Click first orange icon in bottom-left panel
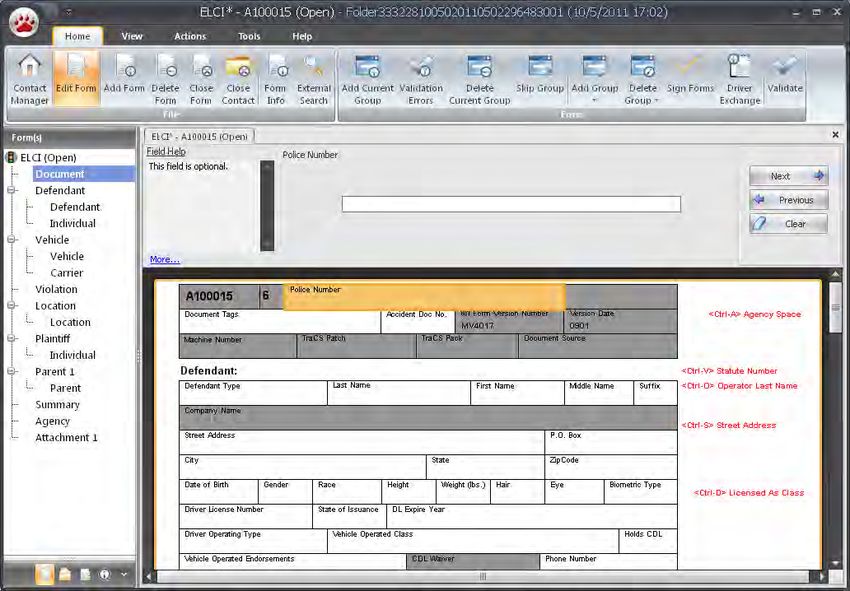The height and width of the screenshot is (591, 850). pyautogui.click(x=44, y=574)
